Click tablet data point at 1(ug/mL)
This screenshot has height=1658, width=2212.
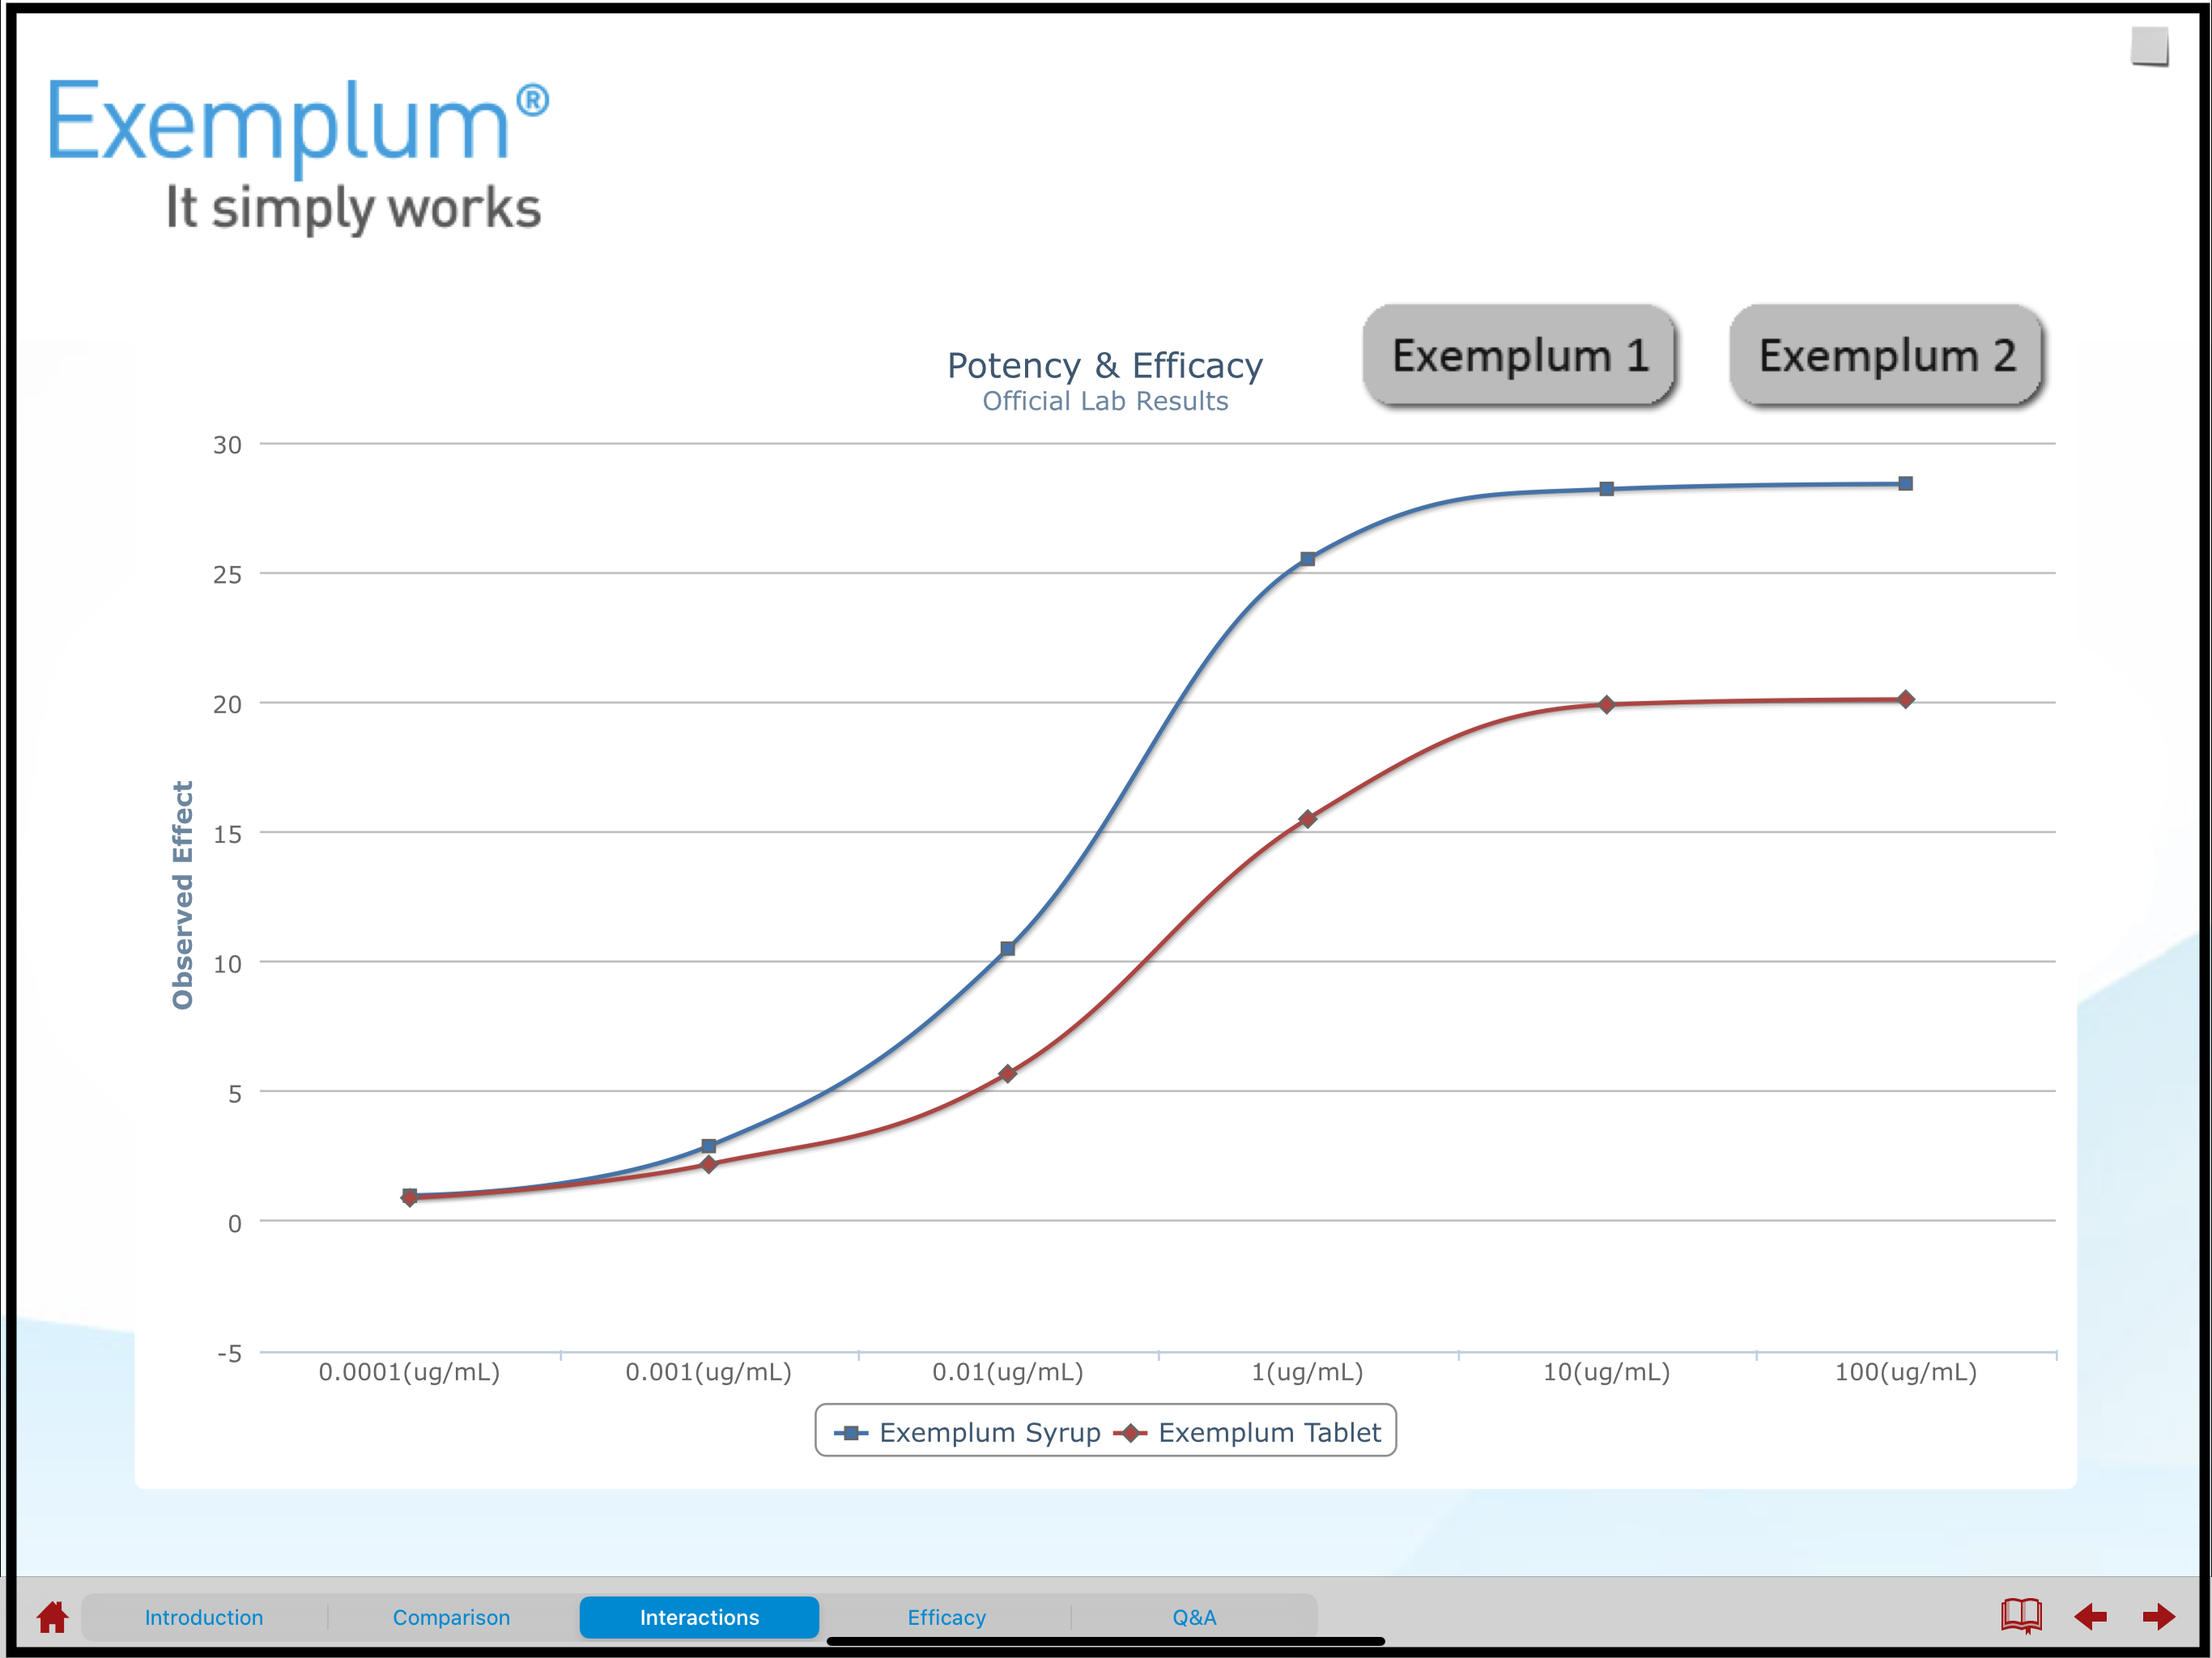(x=1307, y=819)
